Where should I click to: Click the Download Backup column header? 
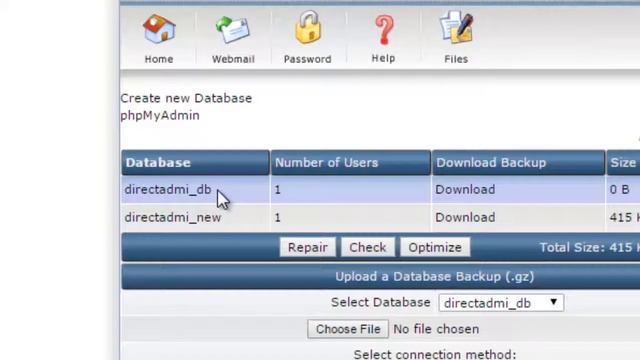518,162
